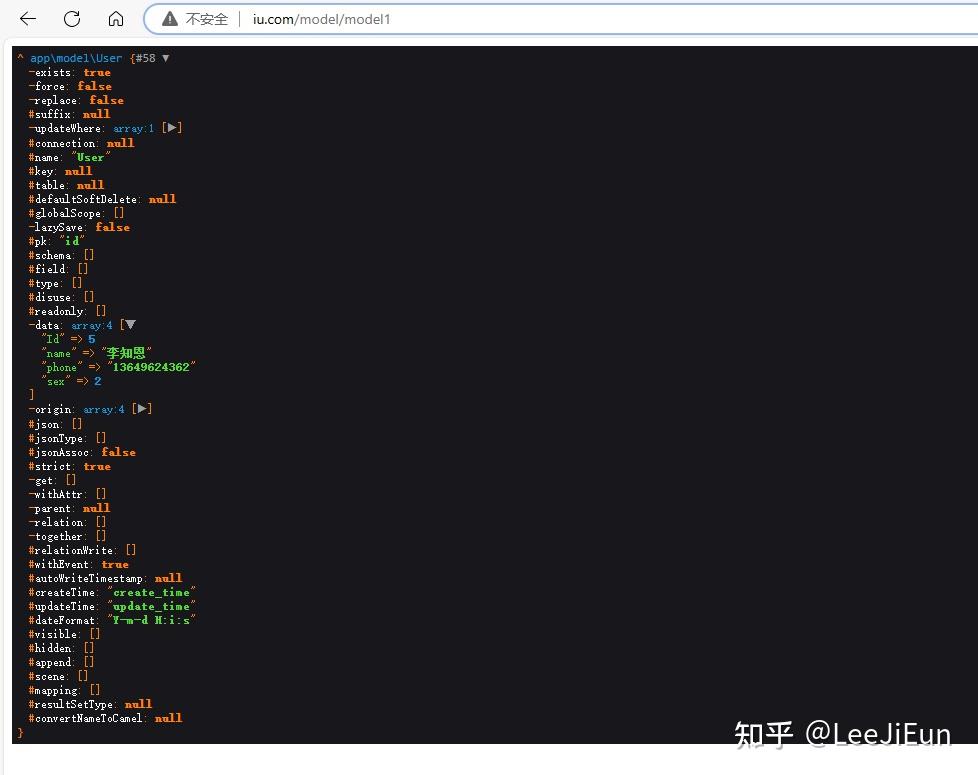Click the createTime value "create_time"
Viewport: 978px width, 775px height.
[x=152, y=592]
